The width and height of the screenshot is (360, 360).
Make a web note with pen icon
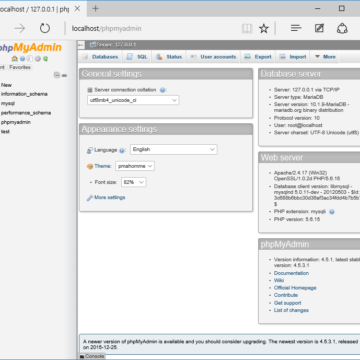(319, 28)
